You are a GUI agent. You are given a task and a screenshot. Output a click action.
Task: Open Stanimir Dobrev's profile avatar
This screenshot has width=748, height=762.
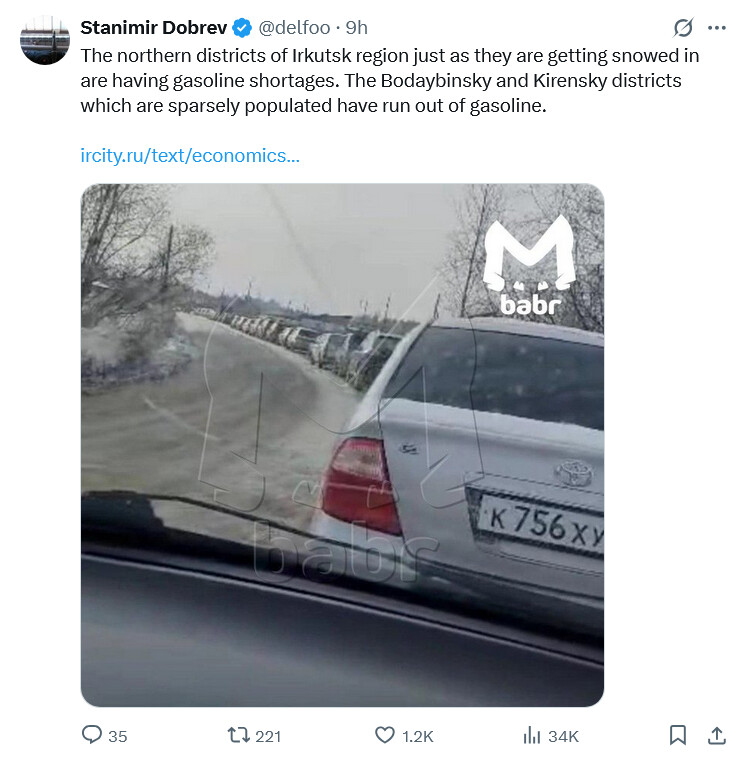[x=45, y=40]
